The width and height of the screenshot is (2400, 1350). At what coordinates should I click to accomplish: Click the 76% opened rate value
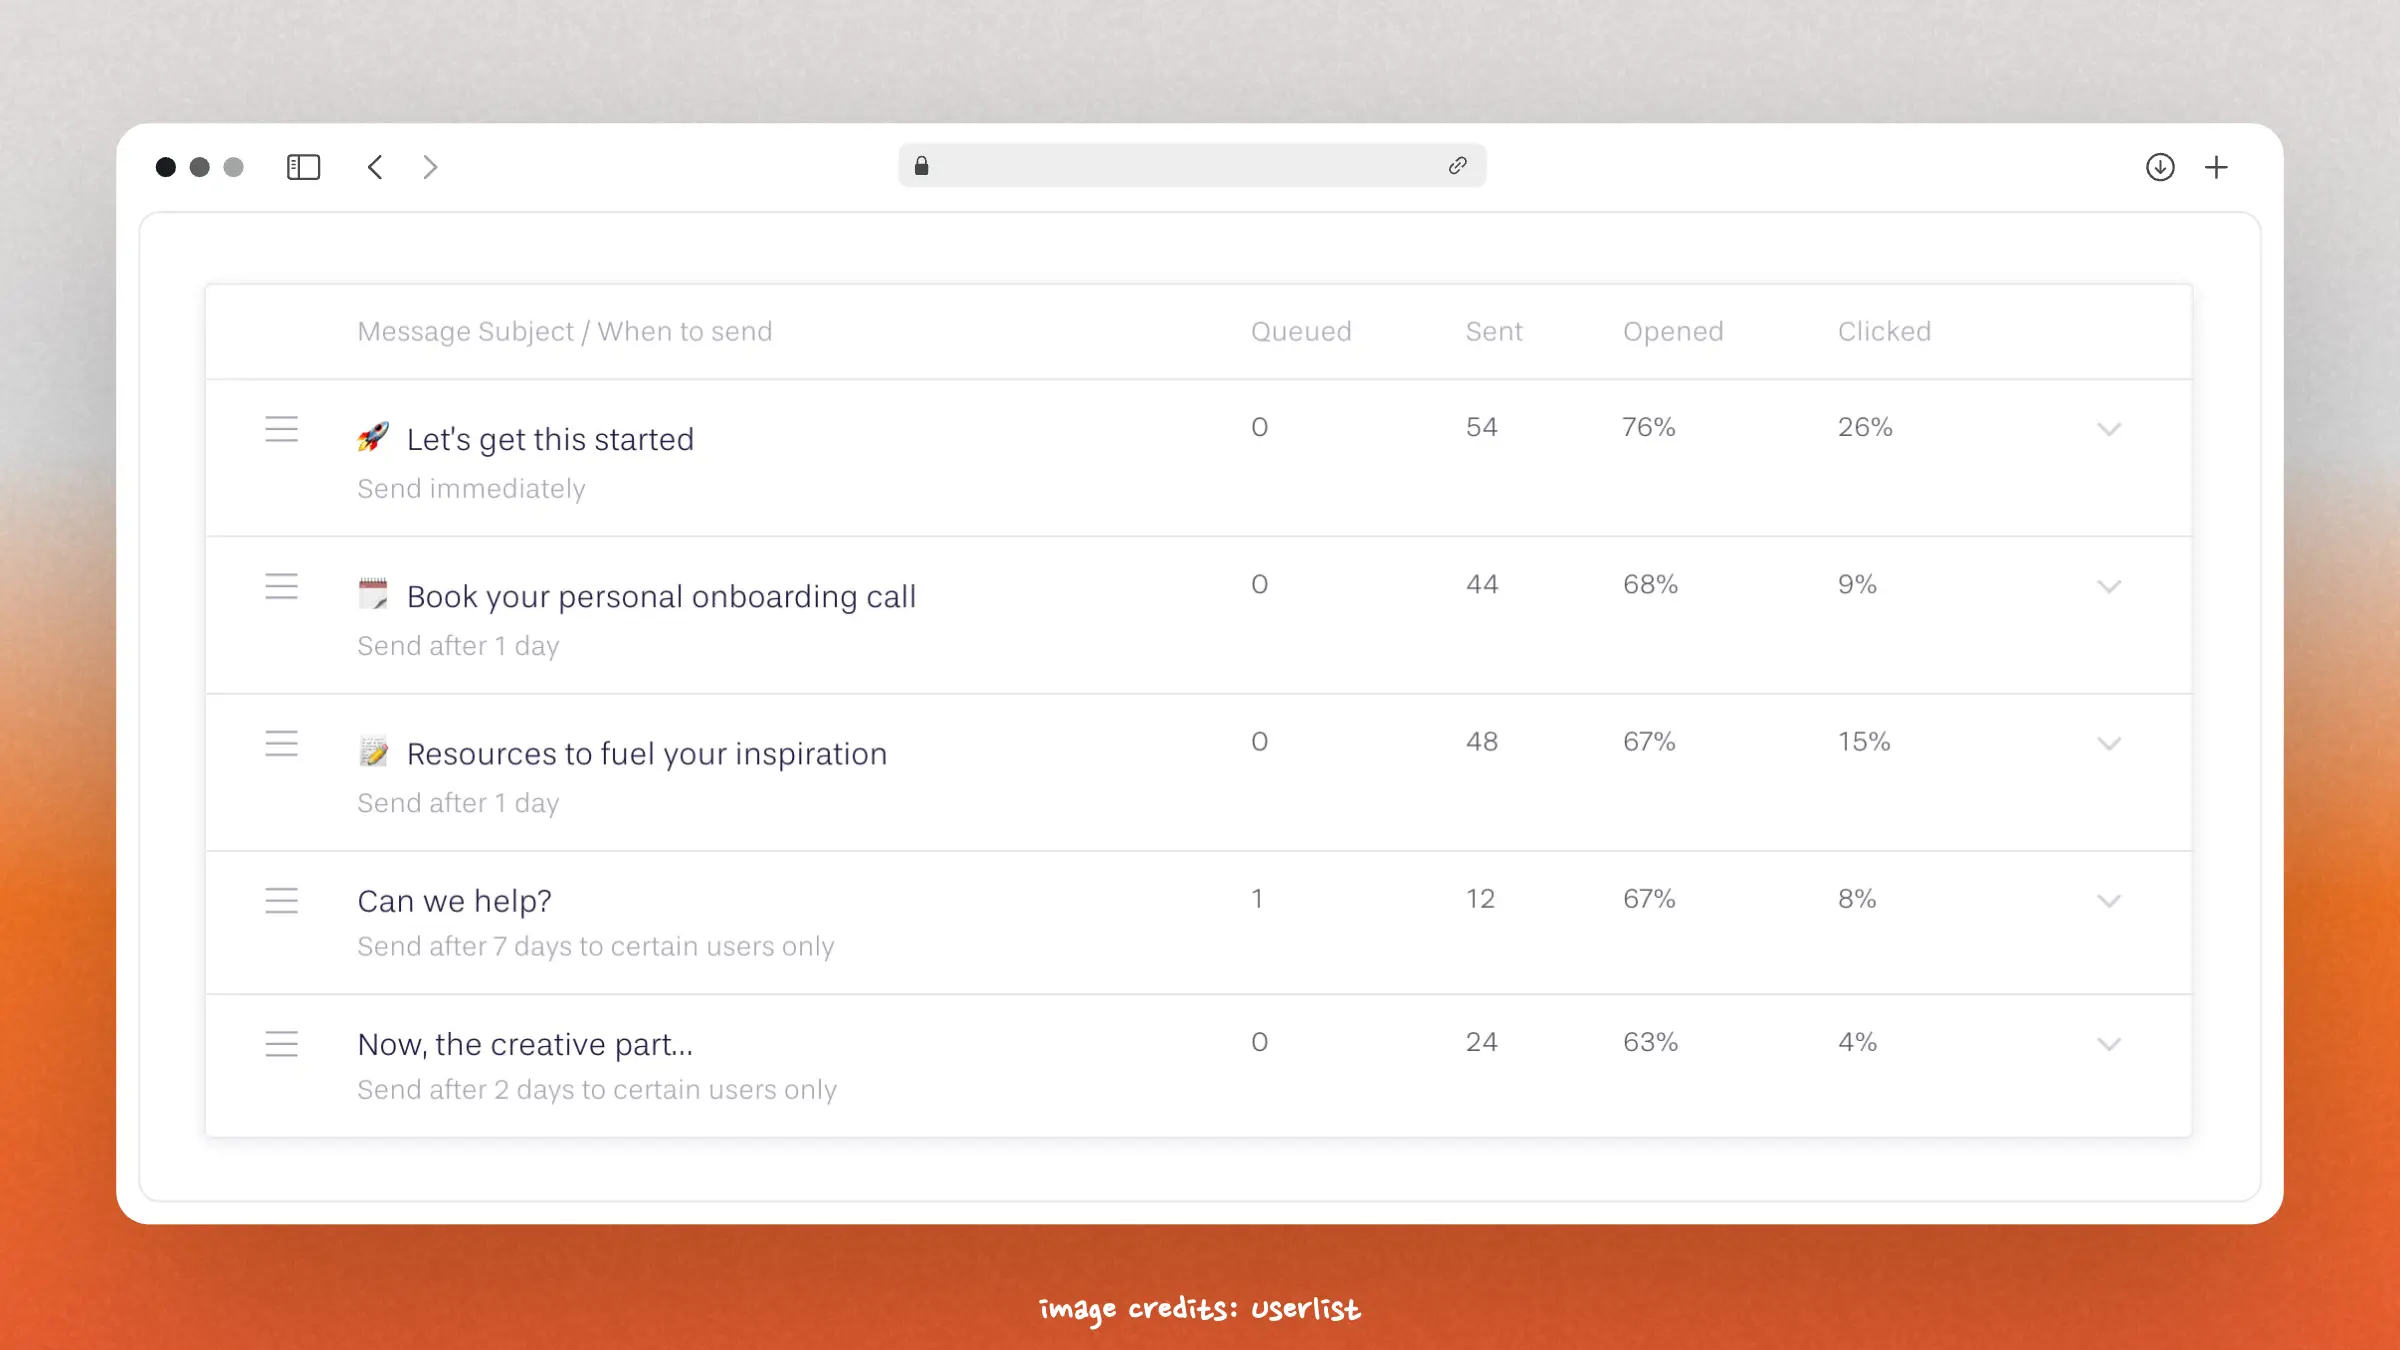pyautogui.click(x=1646, y=427)
